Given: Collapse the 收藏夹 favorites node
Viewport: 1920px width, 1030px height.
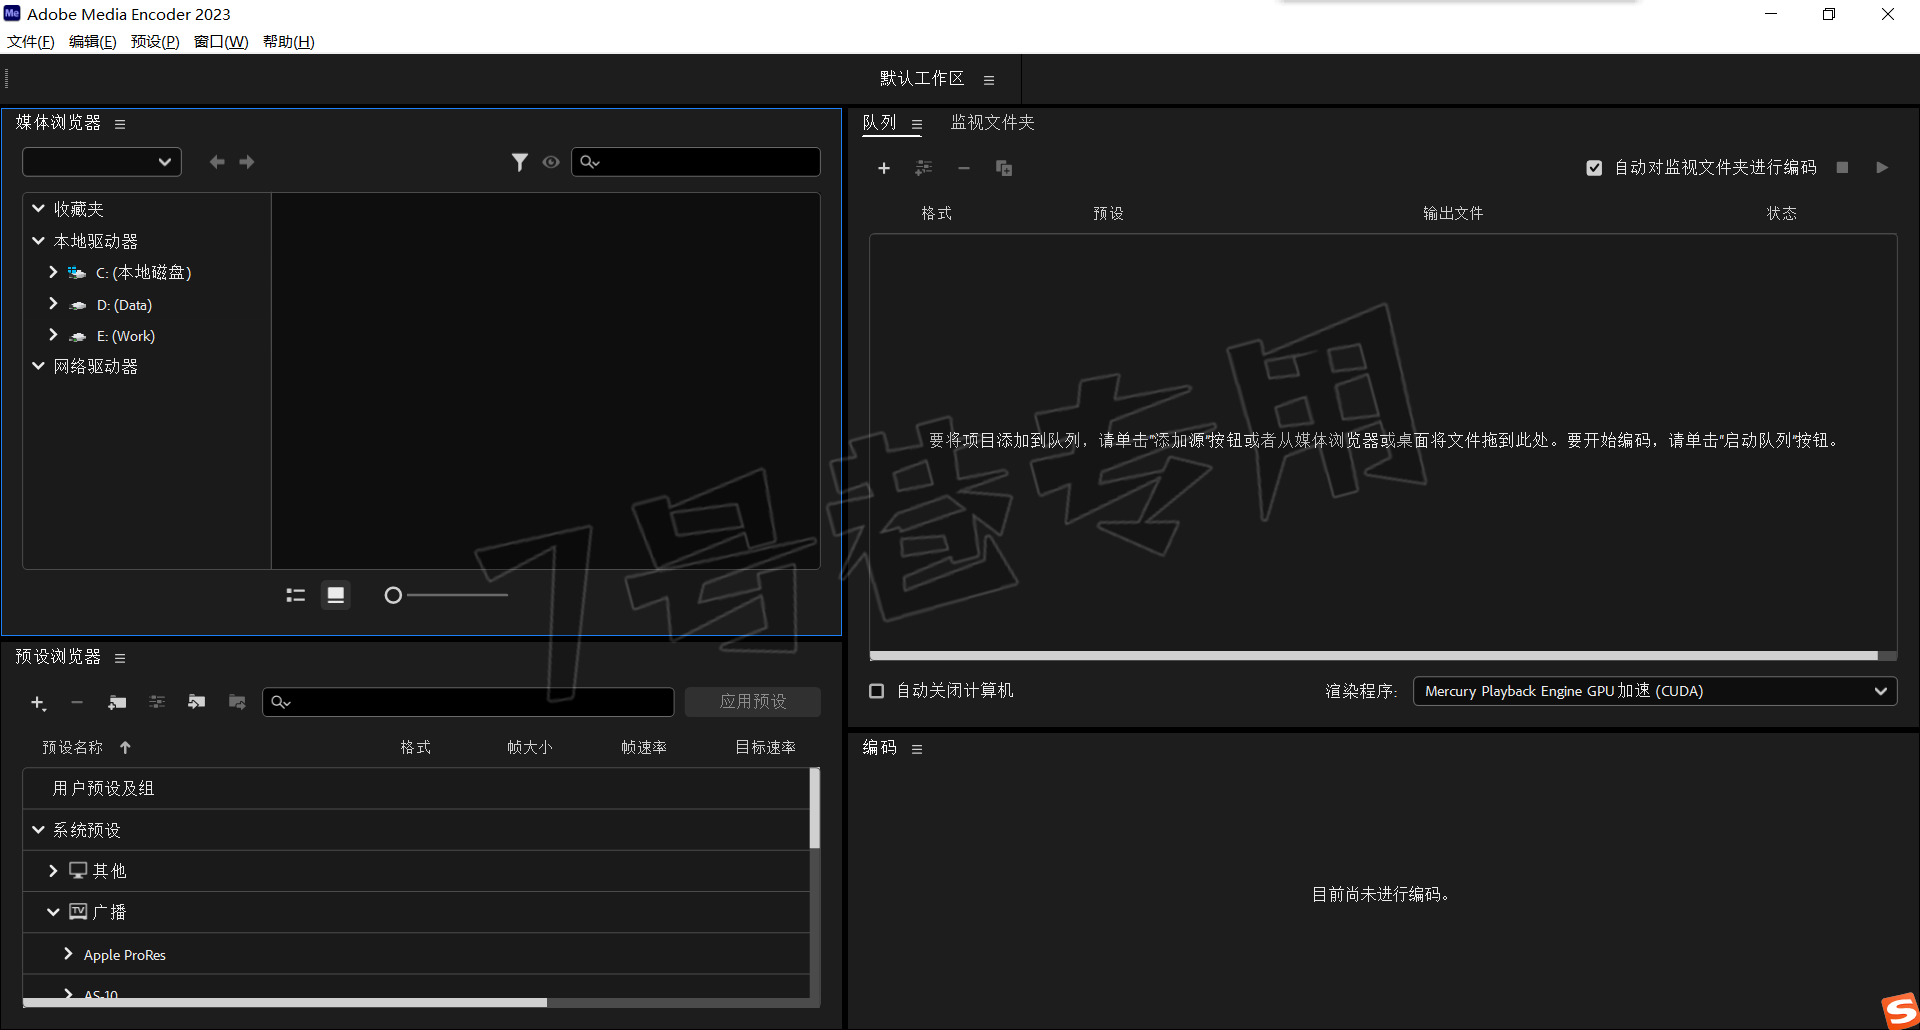Looking at the screenshot, I should [x=38, y=209].
